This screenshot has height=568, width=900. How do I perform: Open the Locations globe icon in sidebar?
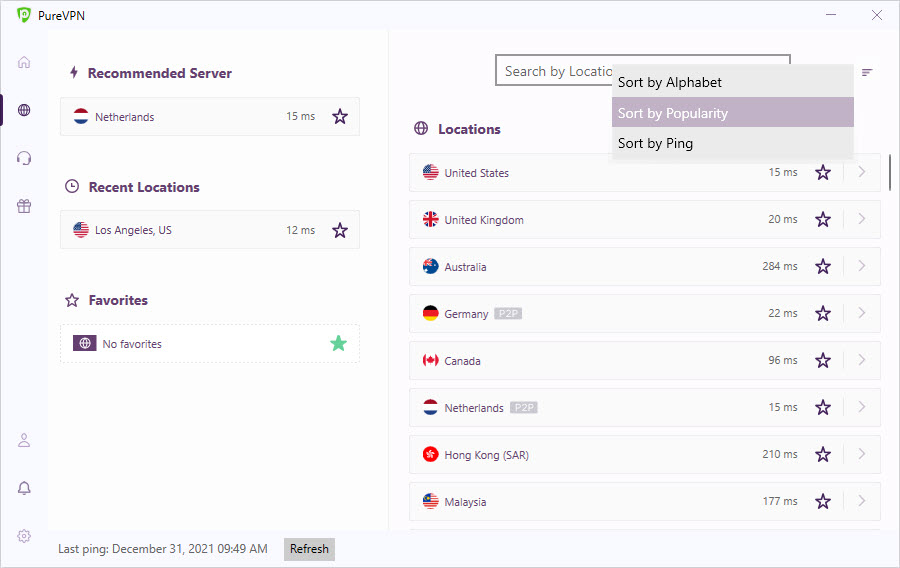[x=24, y=110]
